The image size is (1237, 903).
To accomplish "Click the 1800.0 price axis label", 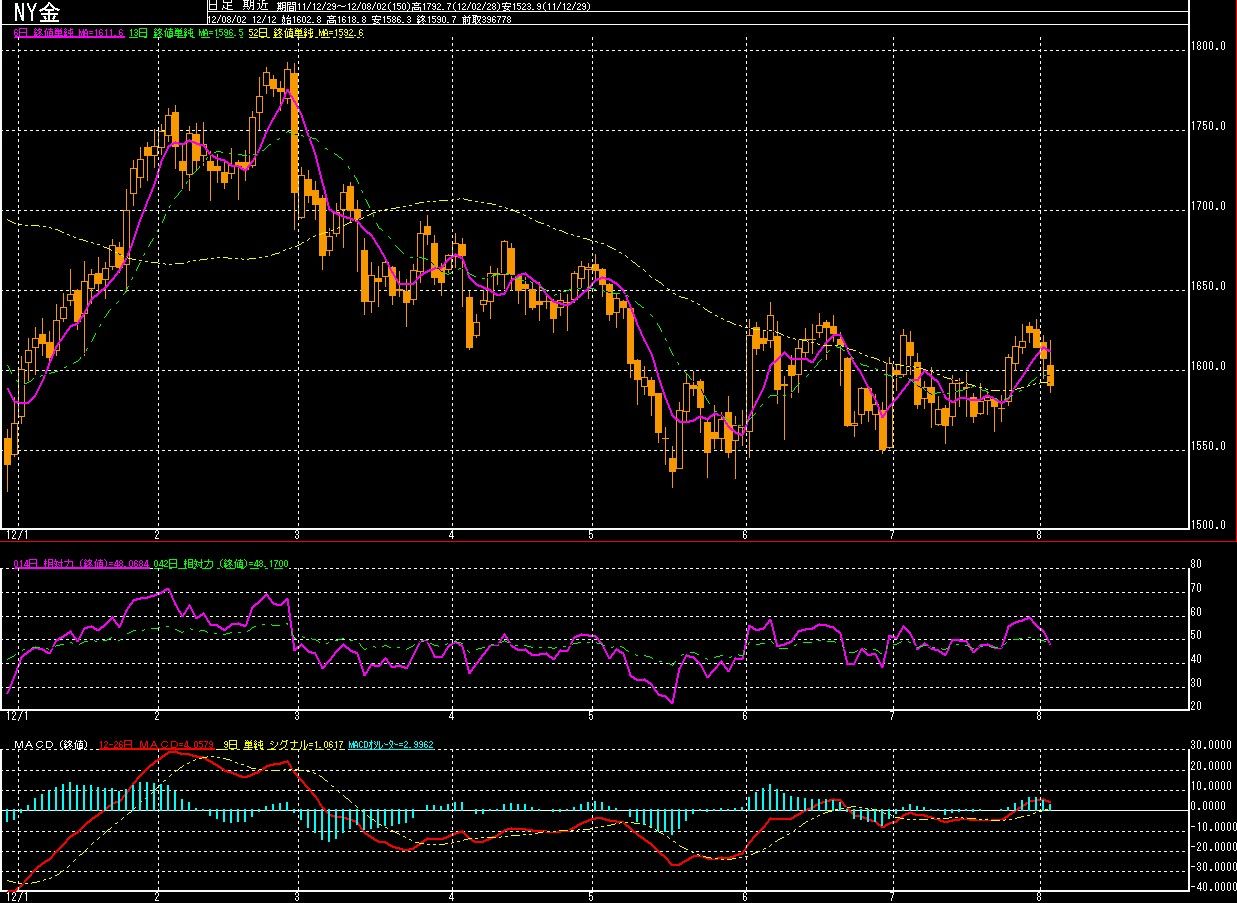I will pos(1208,46).
